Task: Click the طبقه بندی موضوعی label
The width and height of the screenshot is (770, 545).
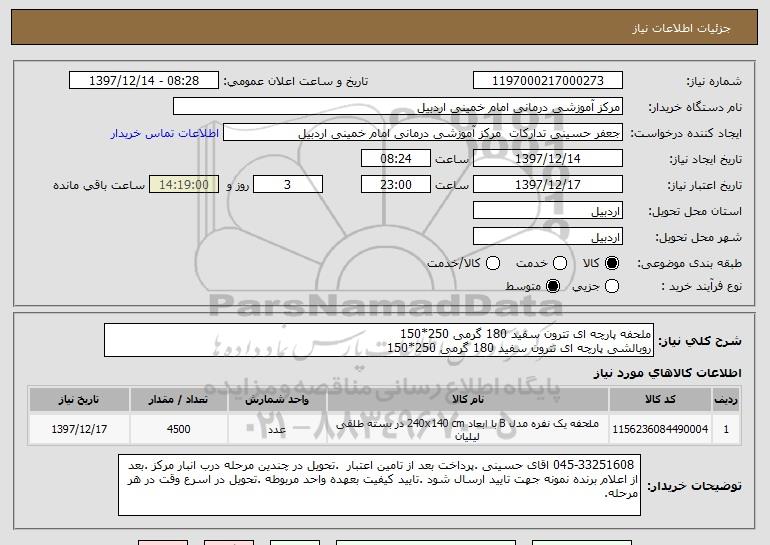Action: point(689,264)
